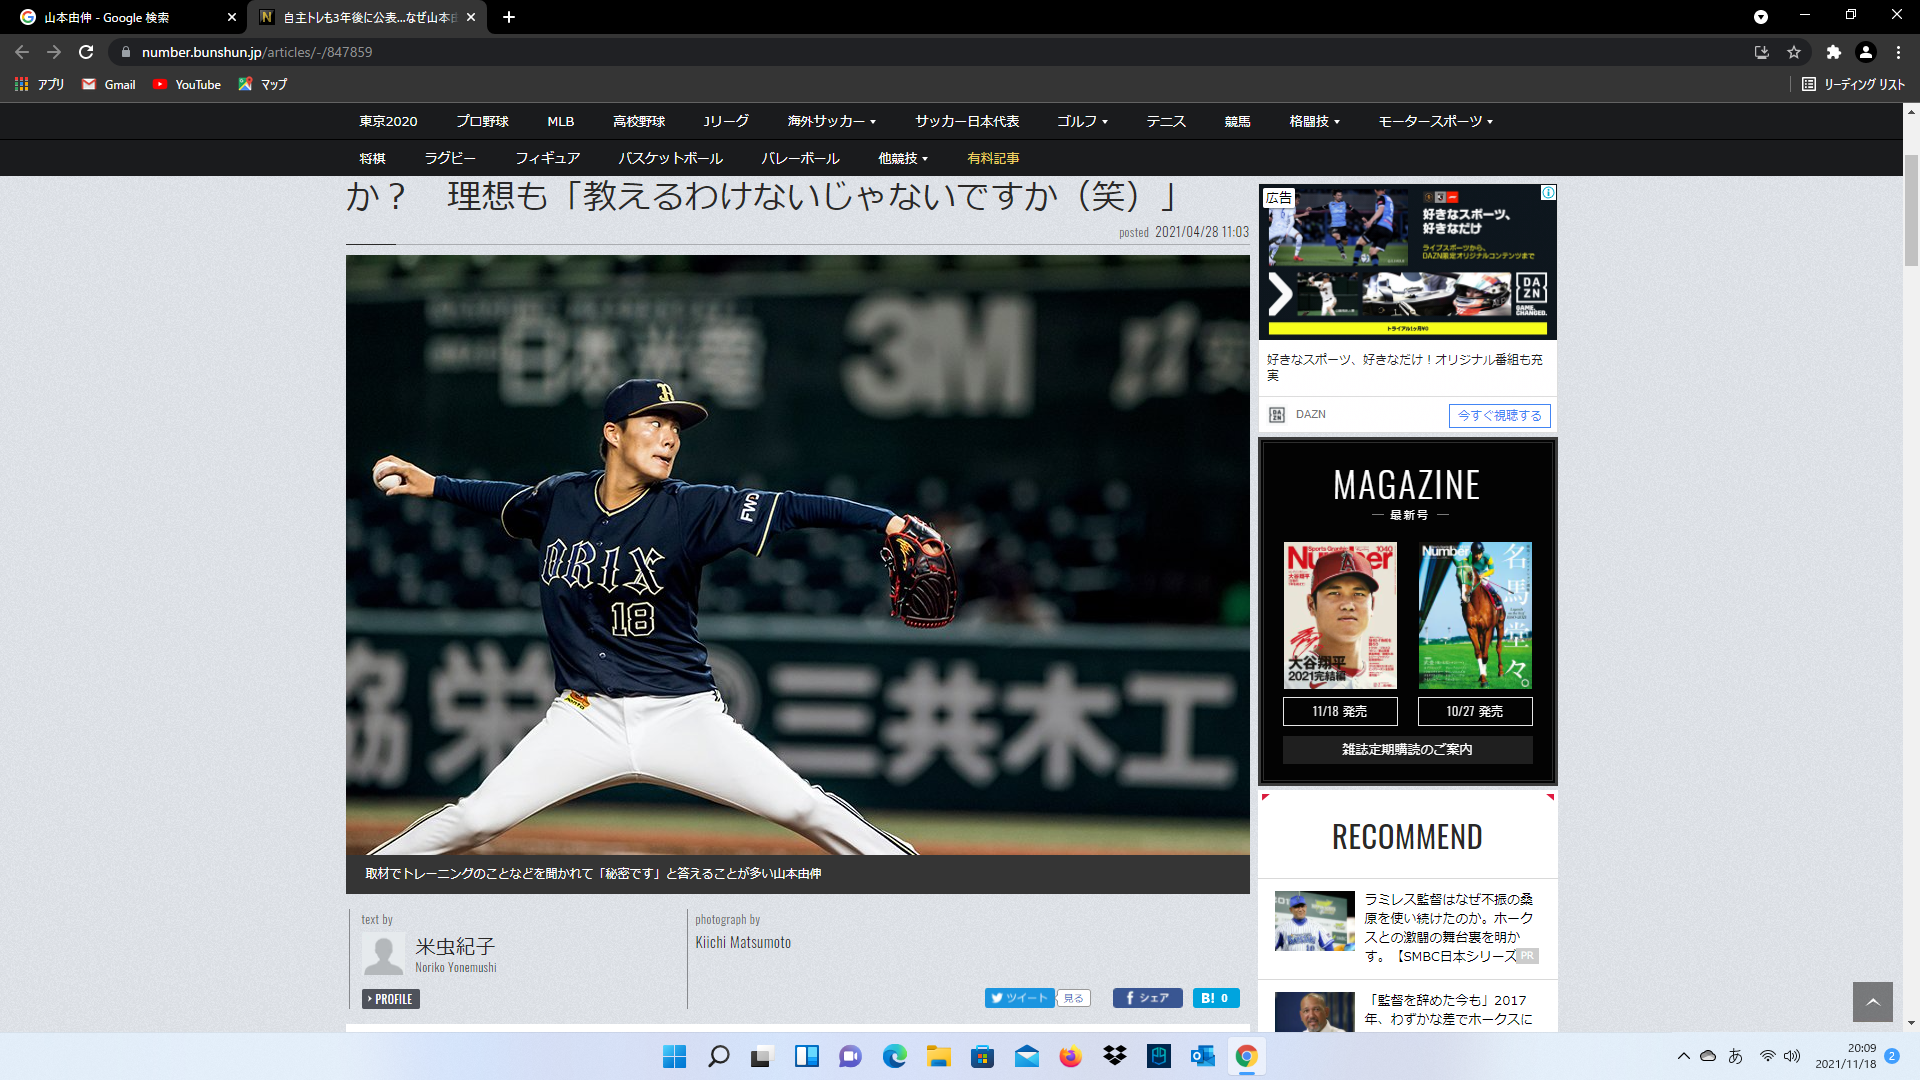
Task: Open Dropbox from the taskbar
Action: click(1114, 1056)
